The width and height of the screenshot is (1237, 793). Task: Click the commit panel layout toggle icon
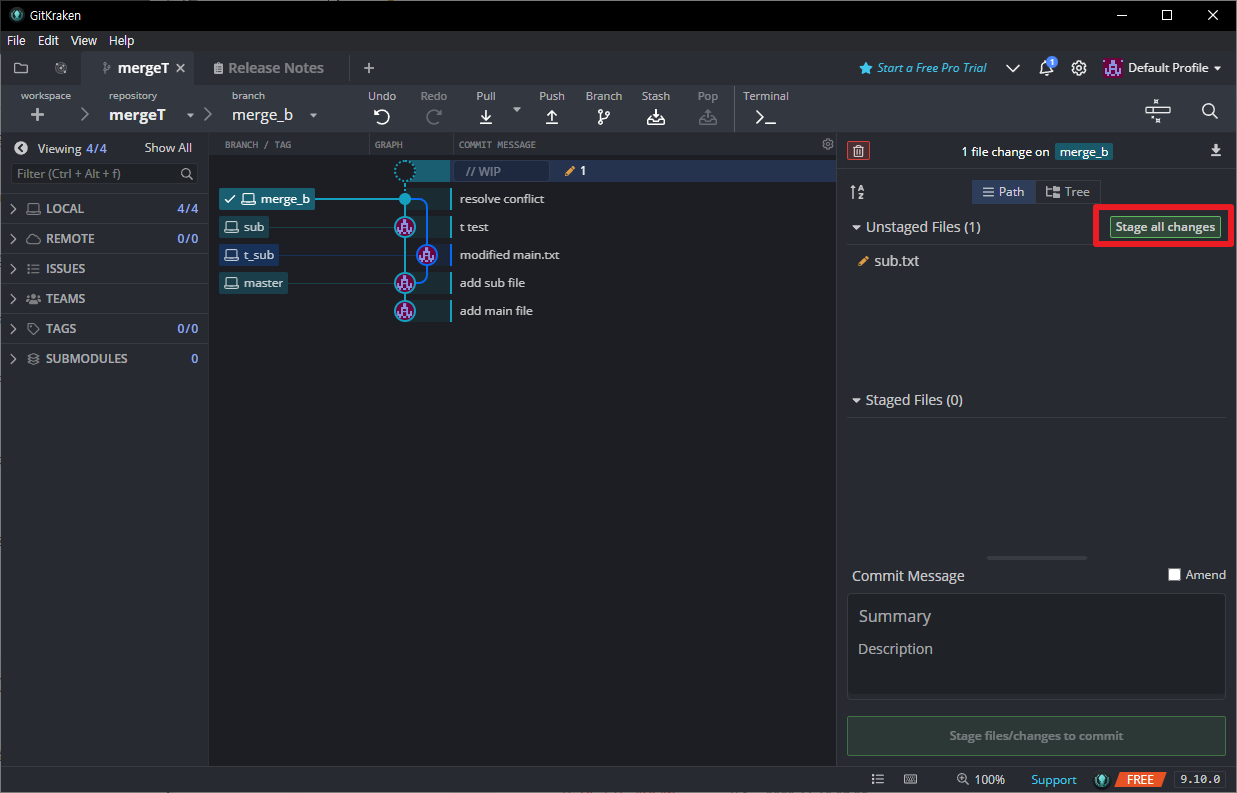(x=1158, y=111)
